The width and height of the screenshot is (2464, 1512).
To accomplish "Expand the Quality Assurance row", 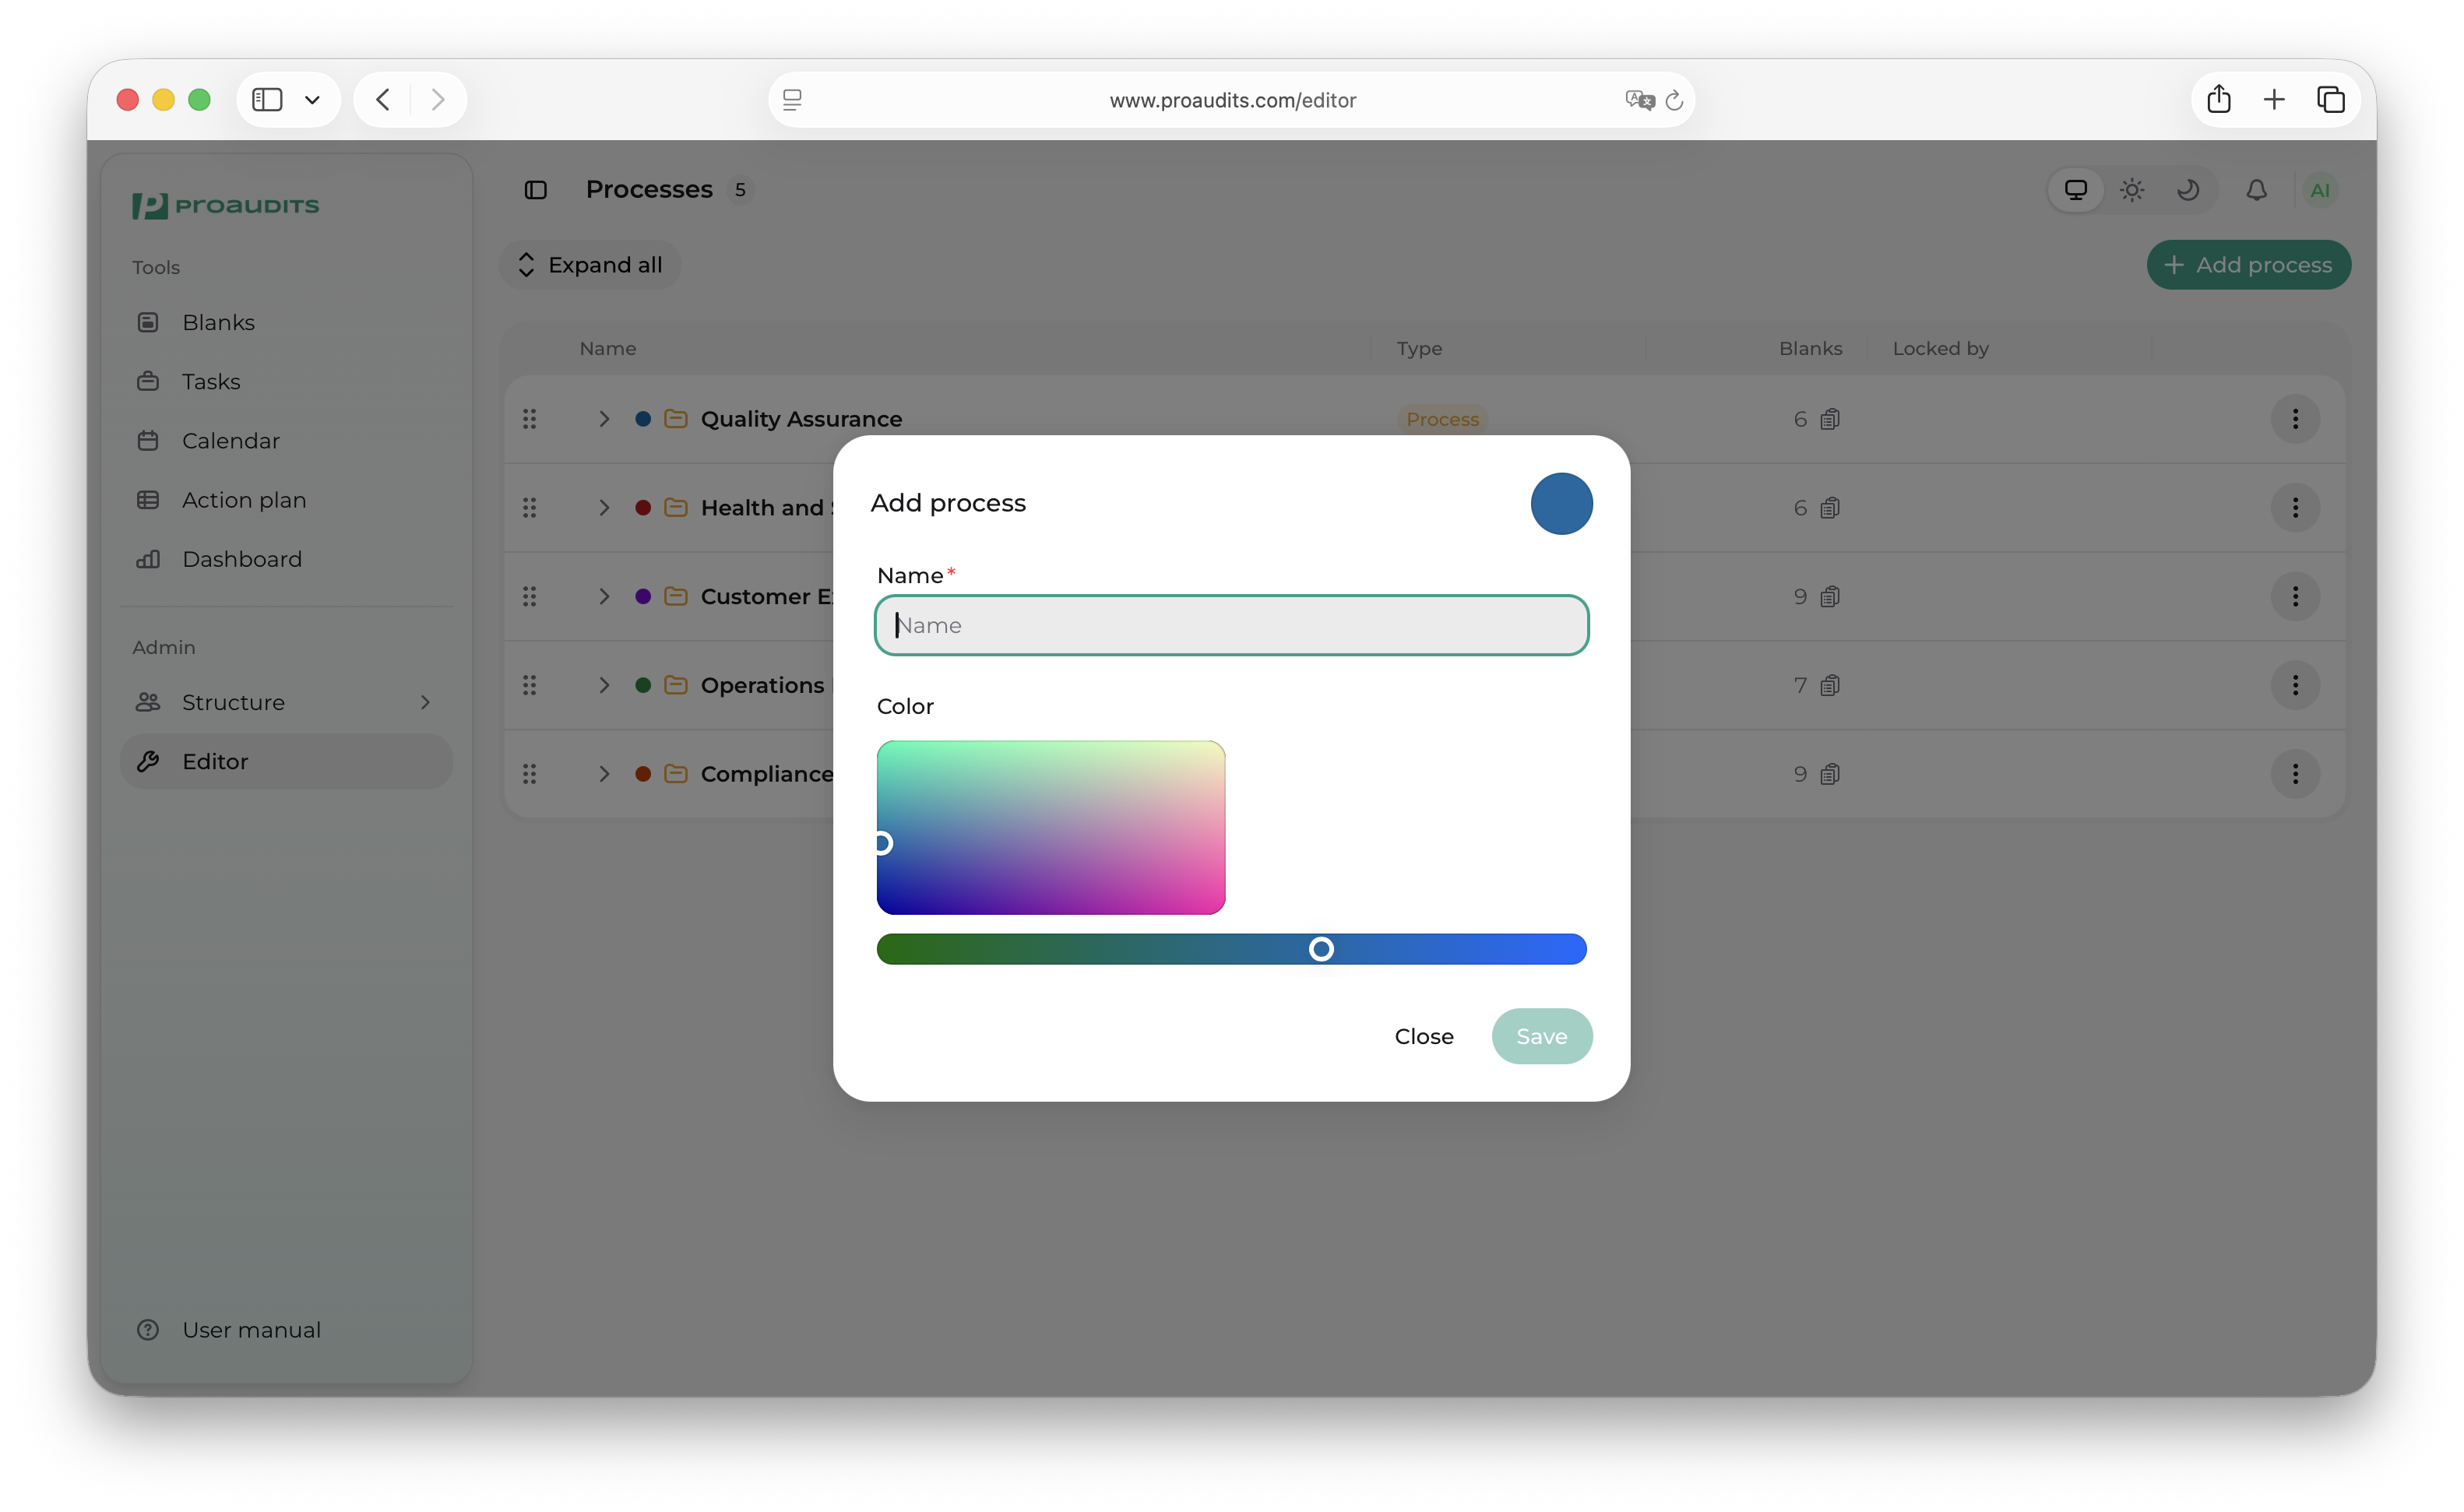I will [x=604, y=419].
